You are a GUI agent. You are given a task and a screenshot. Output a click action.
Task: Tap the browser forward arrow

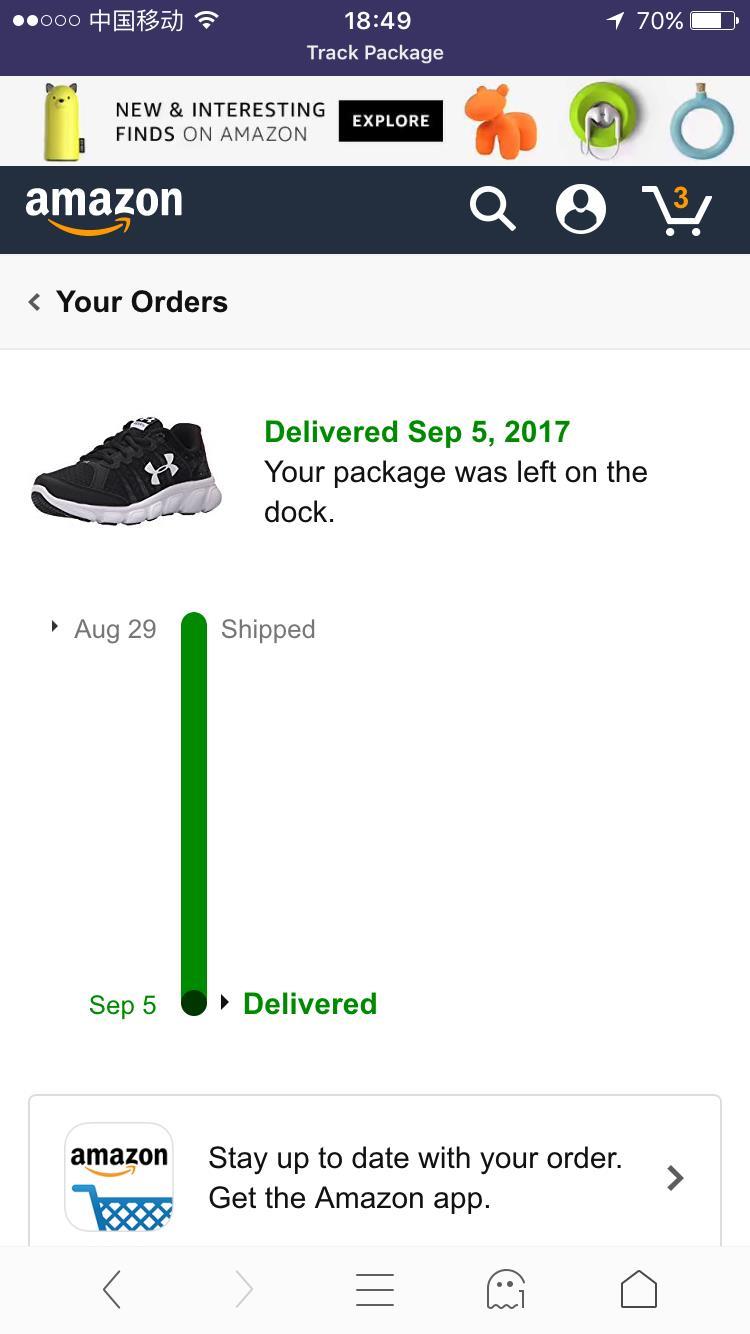pyautogui.click(x=244, y=1290)
